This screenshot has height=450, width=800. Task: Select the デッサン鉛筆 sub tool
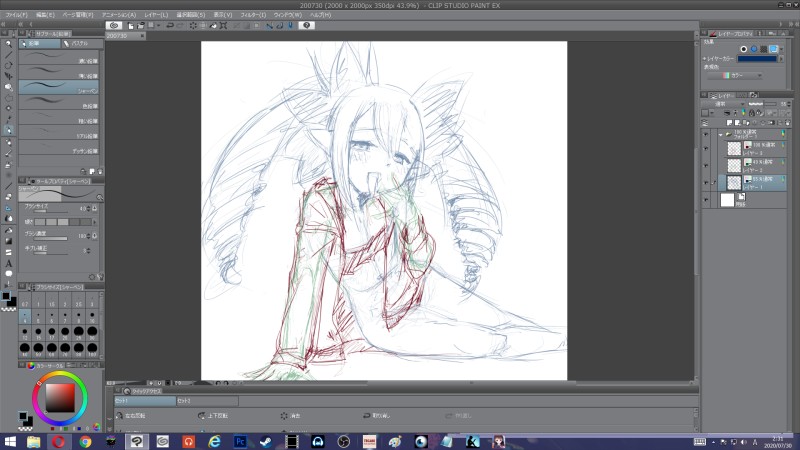59,147
